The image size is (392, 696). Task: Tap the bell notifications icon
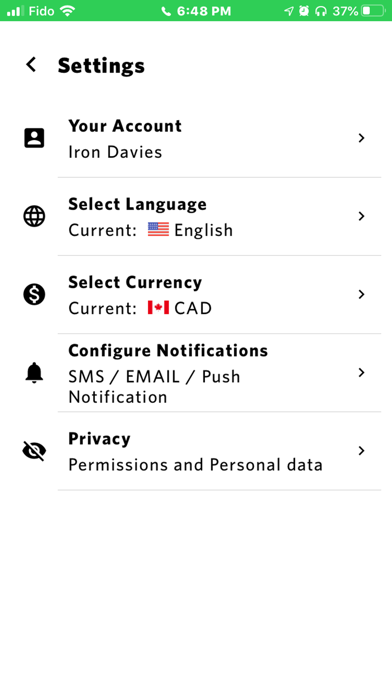[x=34, y=372]
